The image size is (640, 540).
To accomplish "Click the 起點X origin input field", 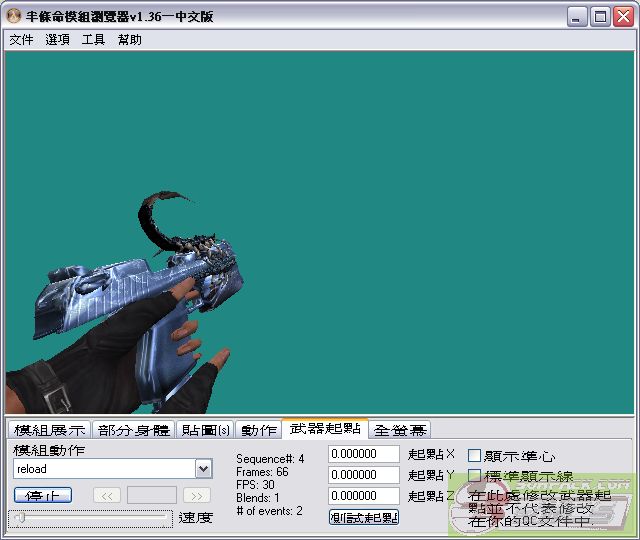I will tap(364, 454).
